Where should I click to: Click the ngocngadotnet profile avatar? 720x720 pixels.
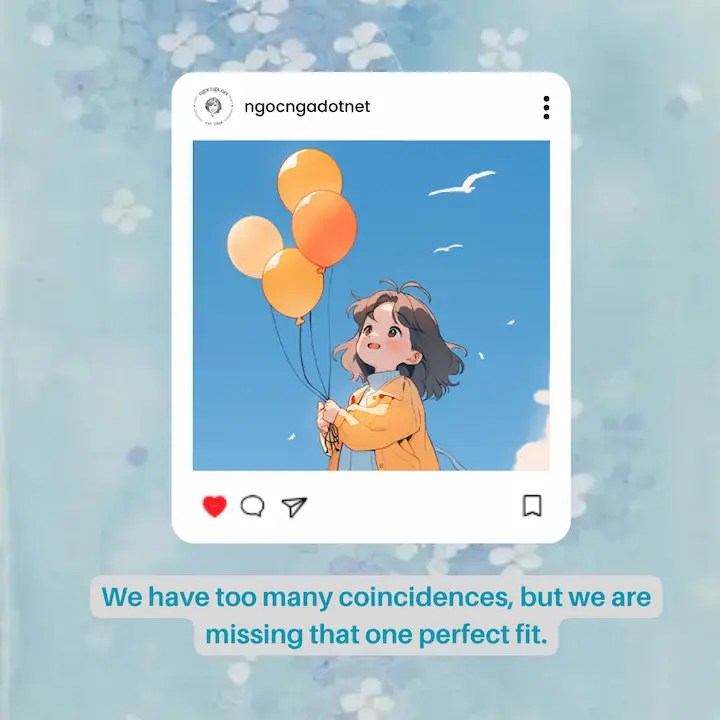[213, 107]
